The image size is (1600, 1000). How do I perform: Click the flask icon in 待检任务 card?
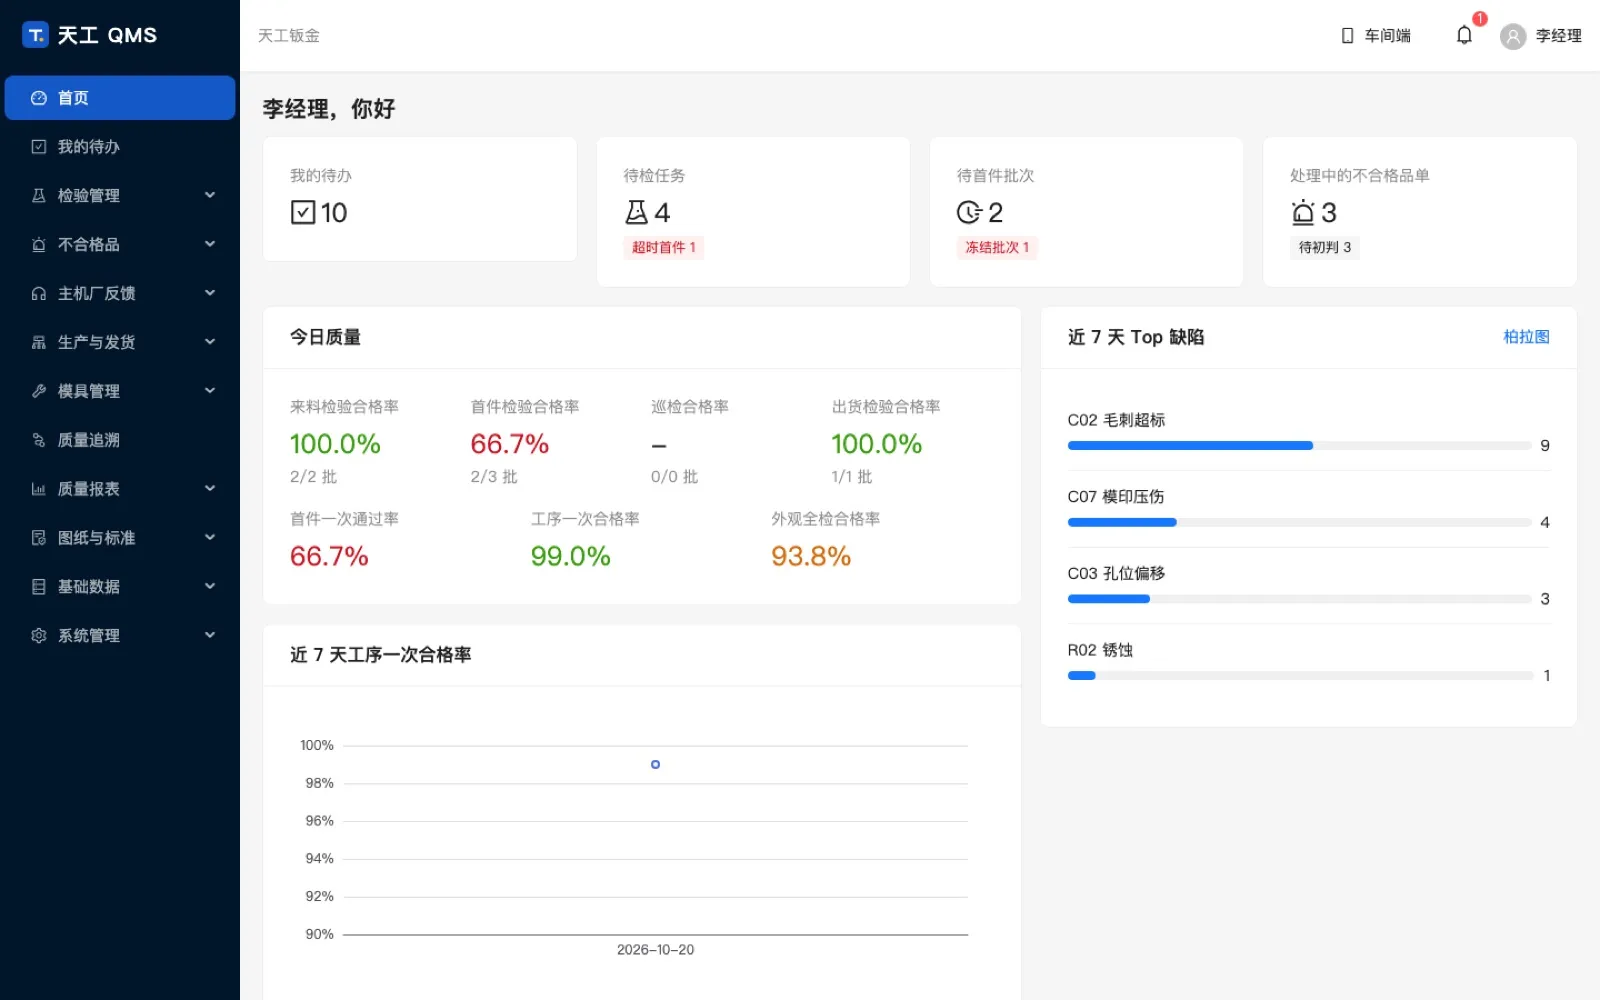(x=636, y=212)
